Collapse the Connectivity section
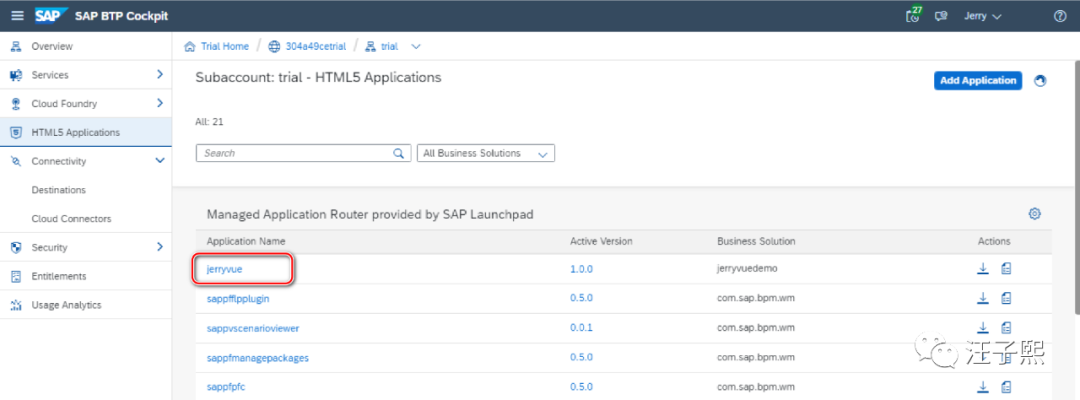Viewport: 1080px width, 400px height. pos(159,161)
